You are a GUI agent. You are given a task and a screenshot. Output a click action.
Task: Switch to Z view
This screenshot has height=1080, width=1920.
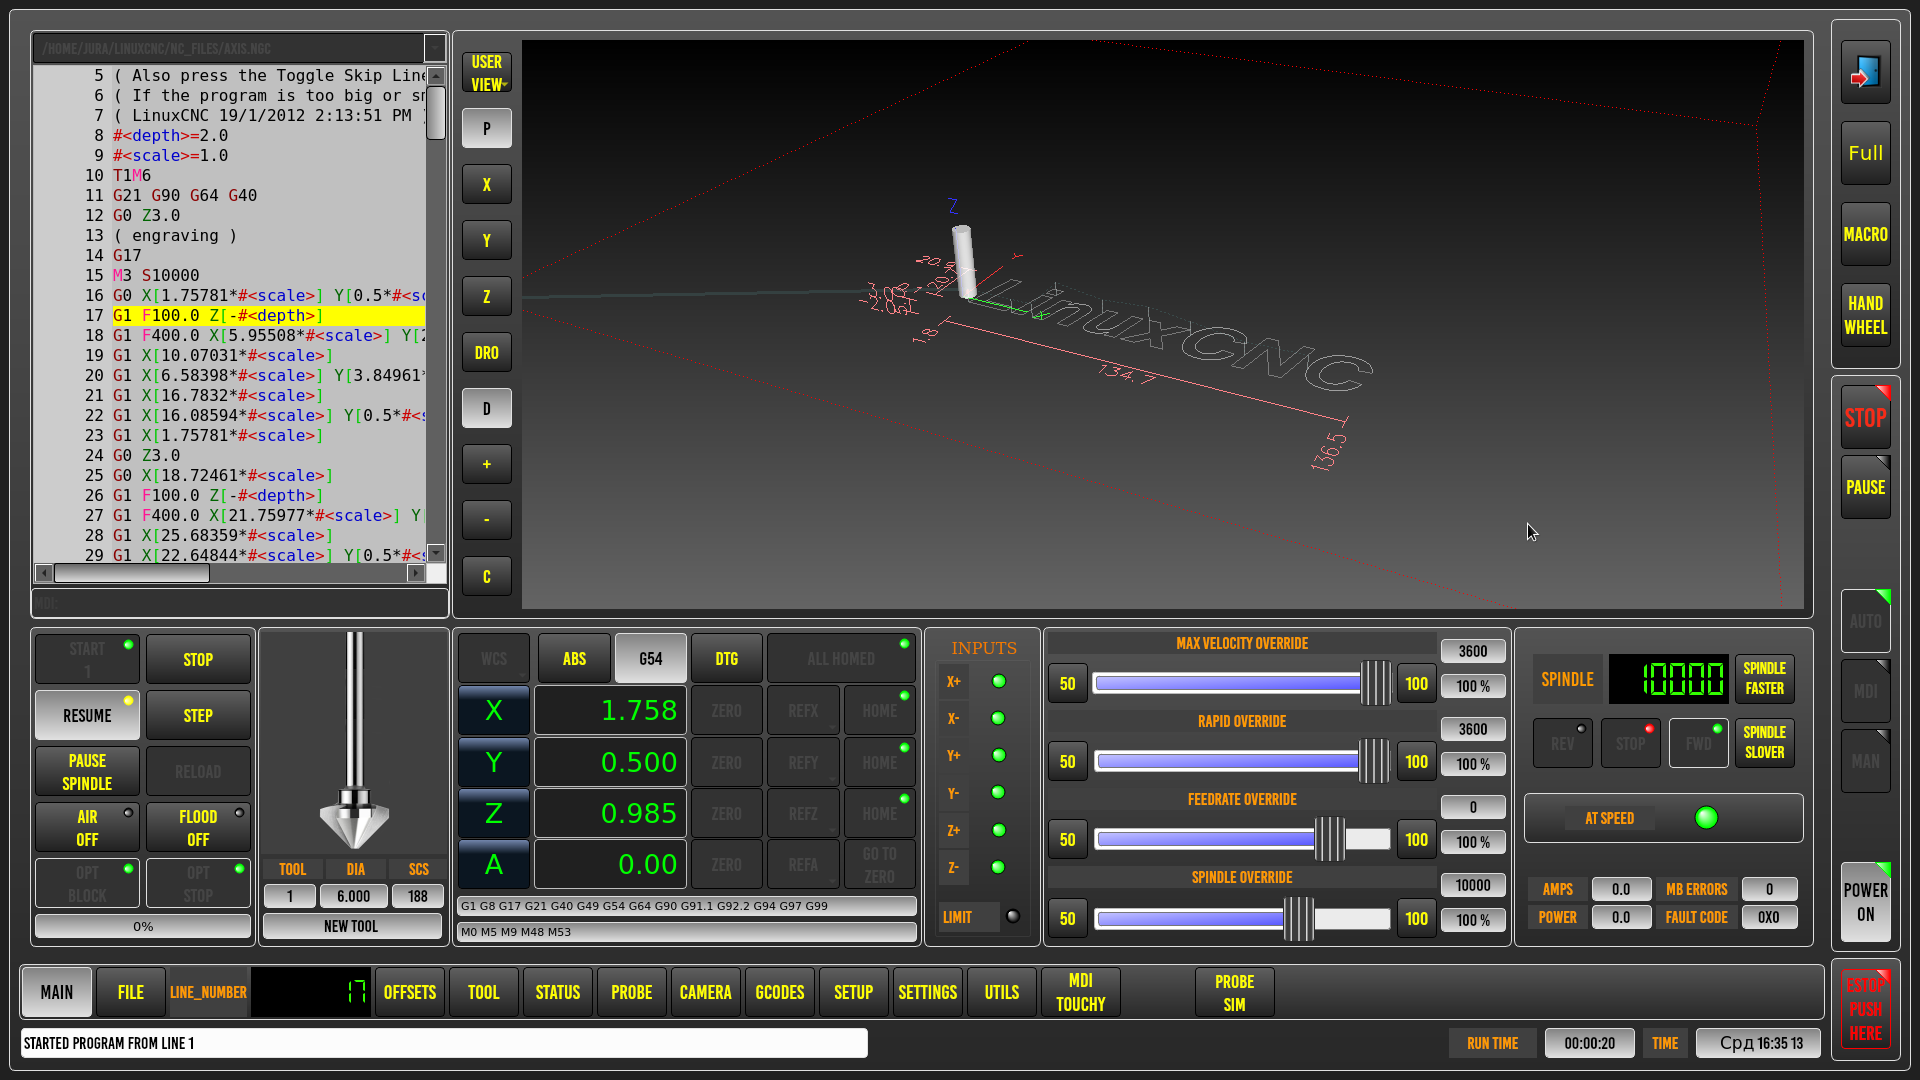pyautogui.click(x=487, y=297)
